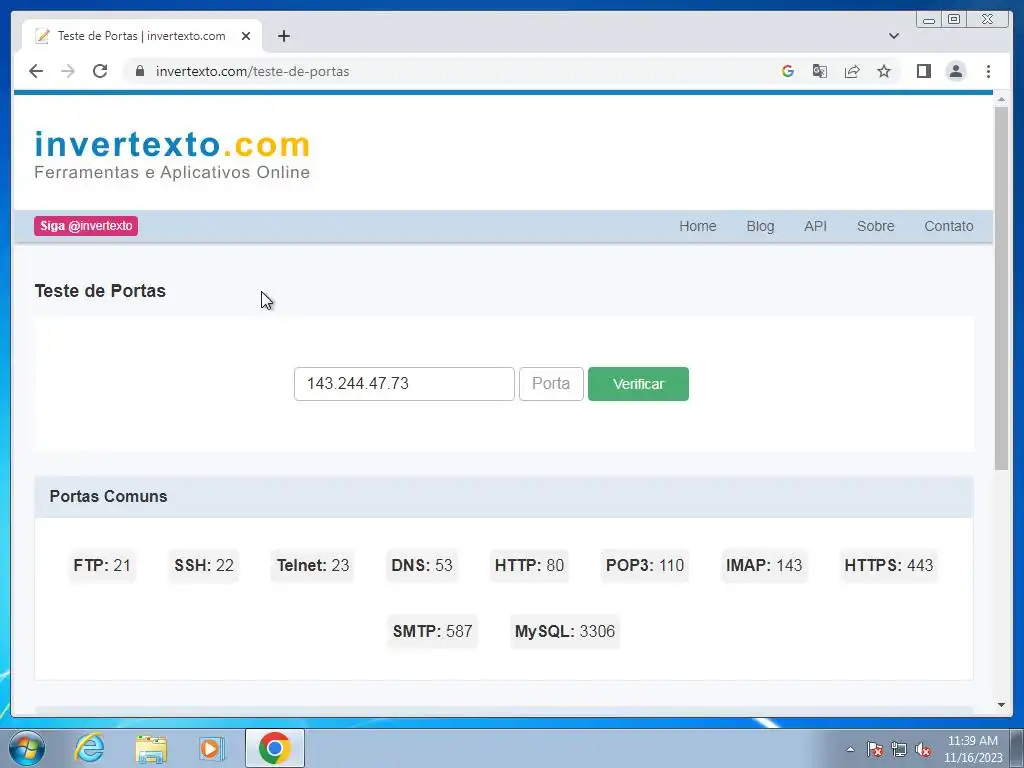1024x768 pixels.
Task: Open the taskbar clock and date
Action: 972,749
